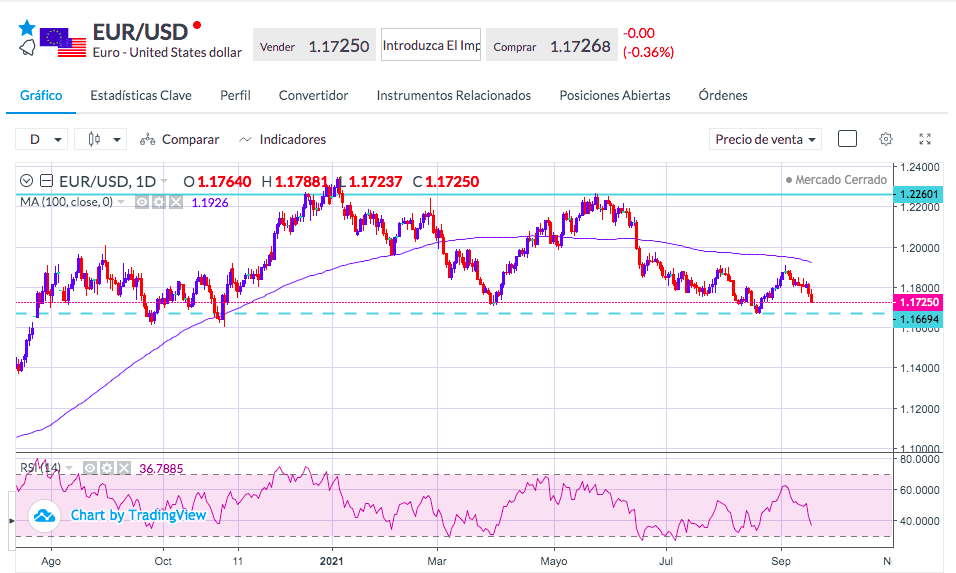Click the 1.22601 price line label
This screenshot has height=573, width=956.
(918, 194)
